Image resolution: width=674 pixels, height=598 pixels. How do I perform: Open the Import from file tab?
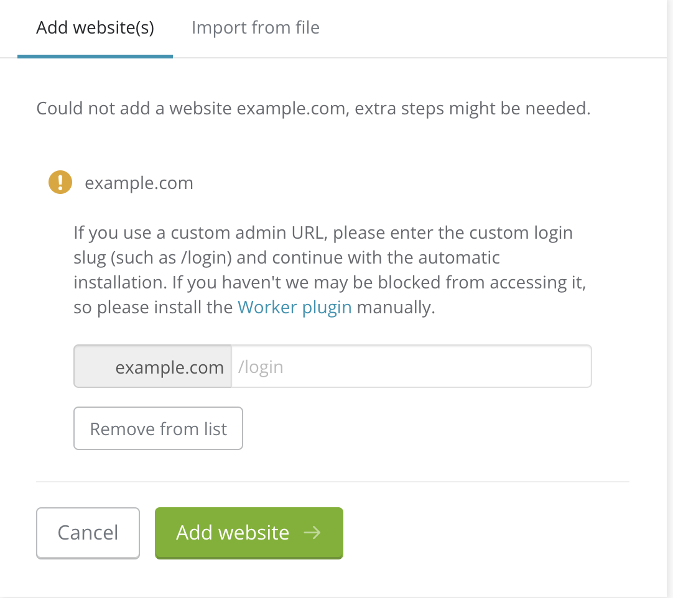[x=255, y=27]
